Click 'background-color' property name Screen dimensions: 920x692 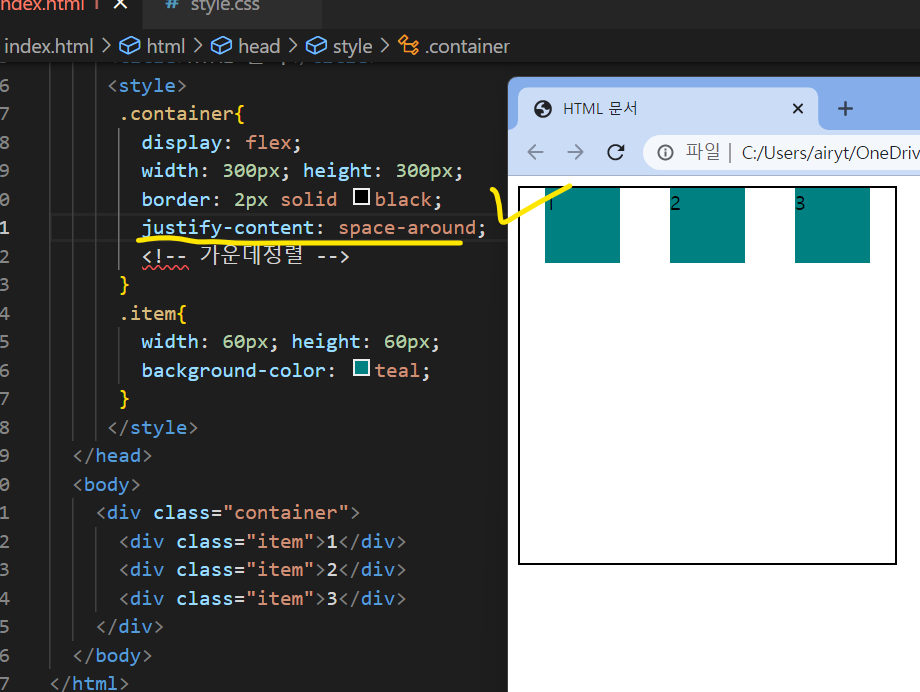[234, 370]
